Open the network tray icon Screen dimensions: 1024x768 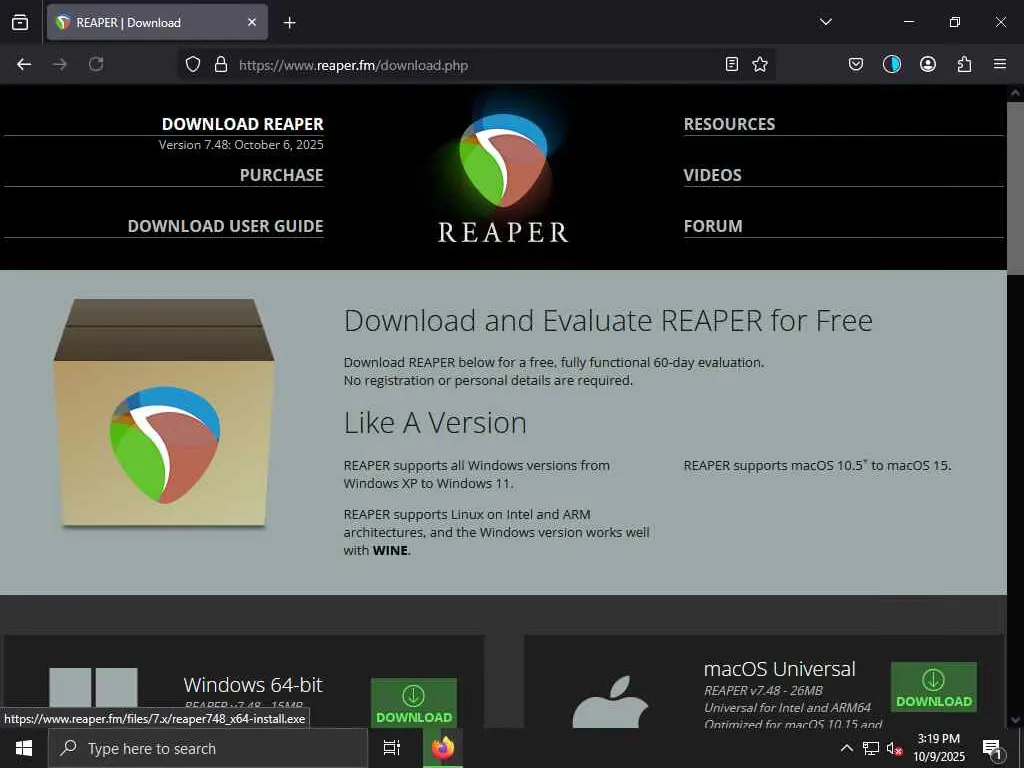871,748
